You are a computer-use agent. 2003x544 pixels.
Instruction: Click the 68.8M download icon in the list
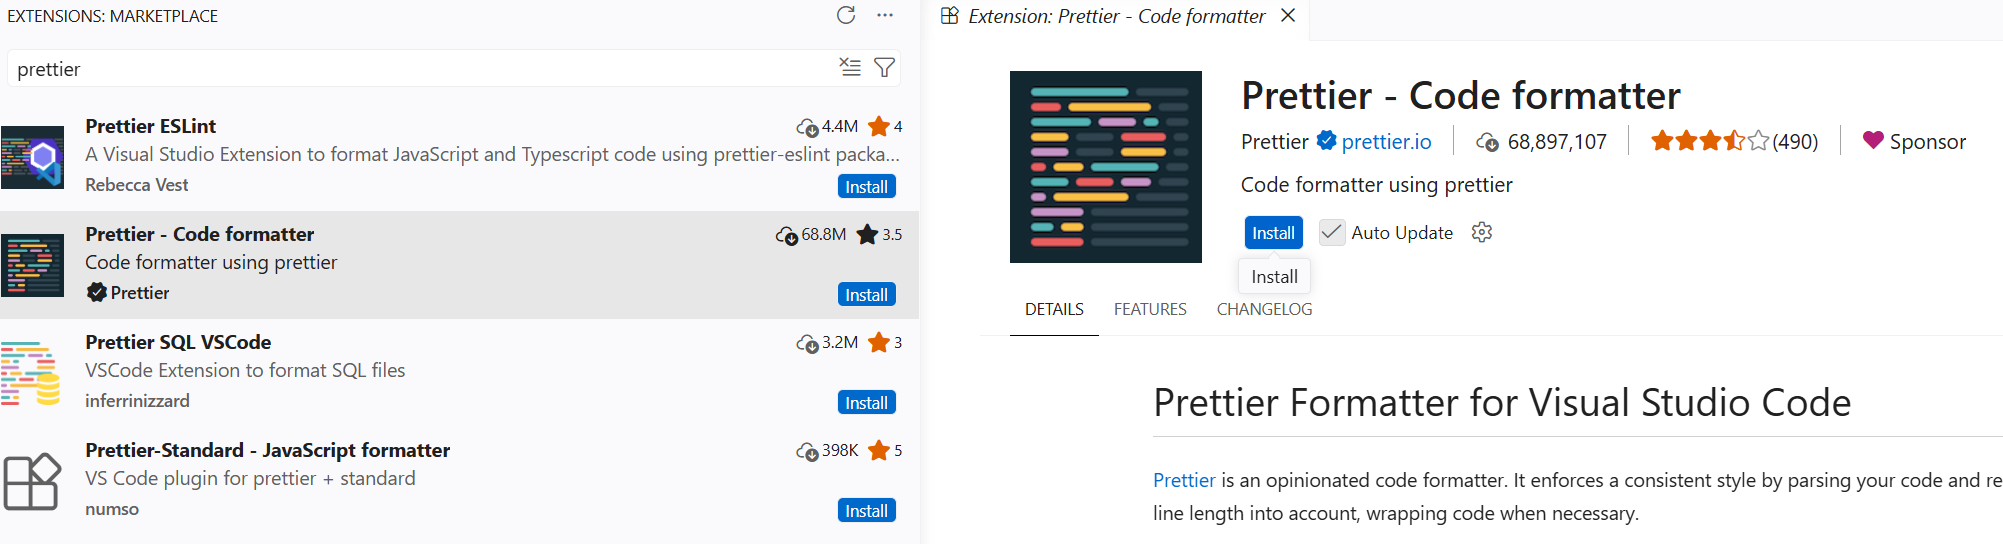pyautogui.click(x=787, y=235)
